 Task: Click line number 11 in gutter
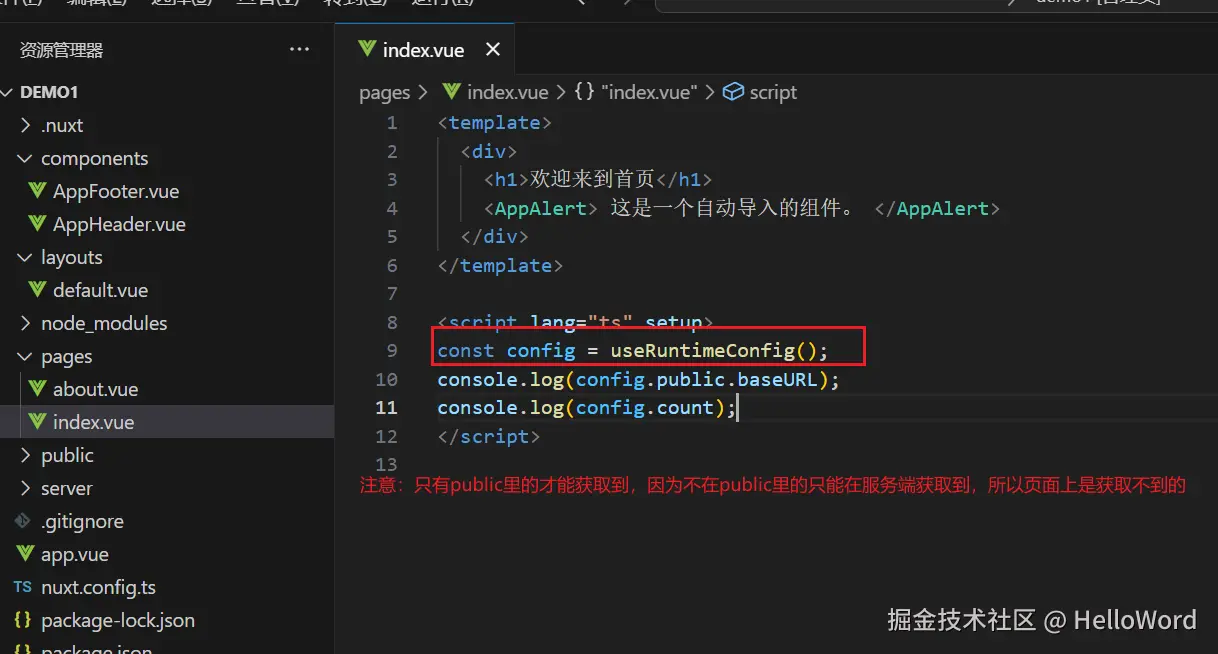click(x=386, y=408)
